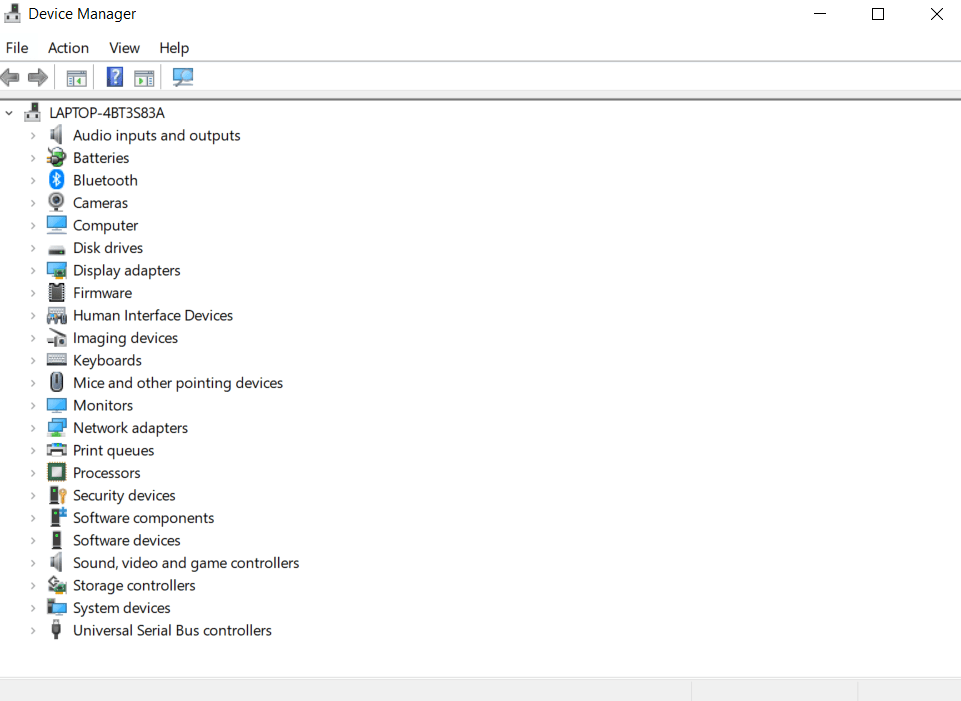Select the Print queues label
This screenshot has width=961, height=701.
(x=113, y=450)
